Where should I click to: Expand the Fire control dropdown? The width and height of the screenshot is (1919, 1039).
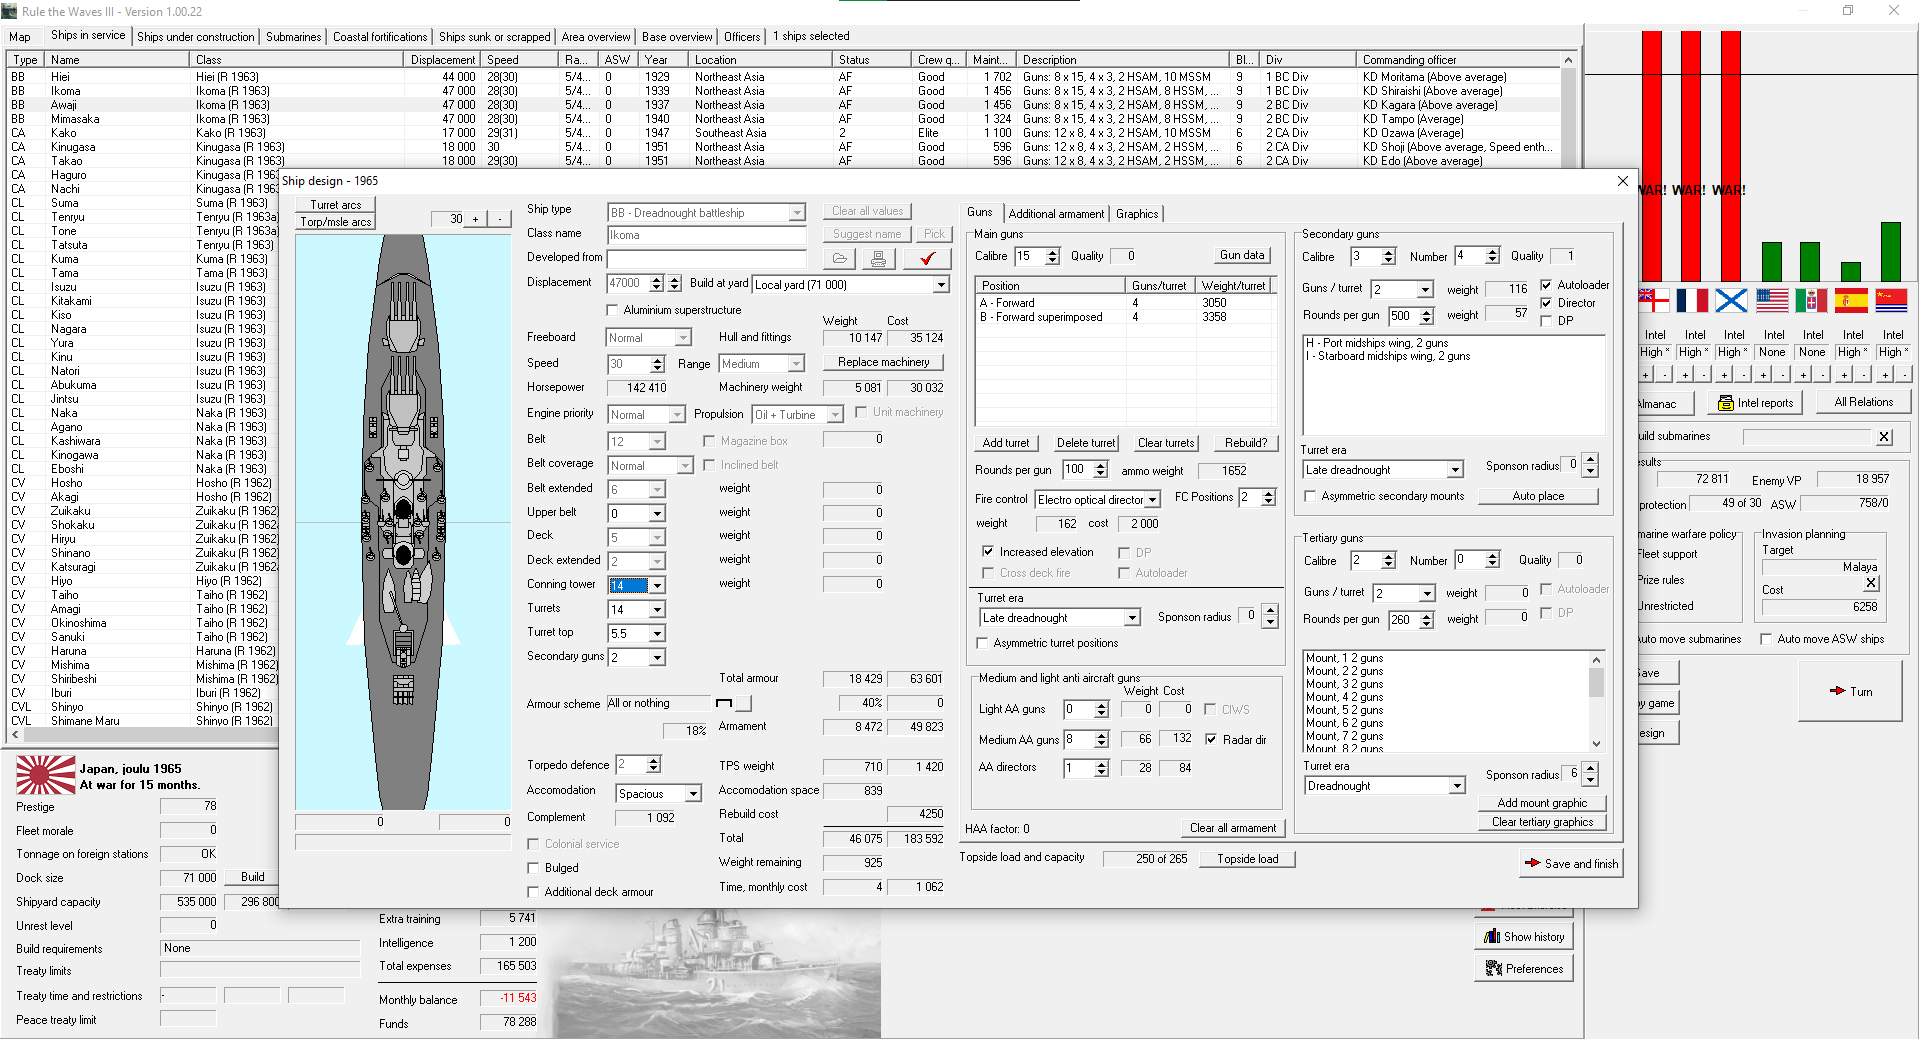(1152, 500)
